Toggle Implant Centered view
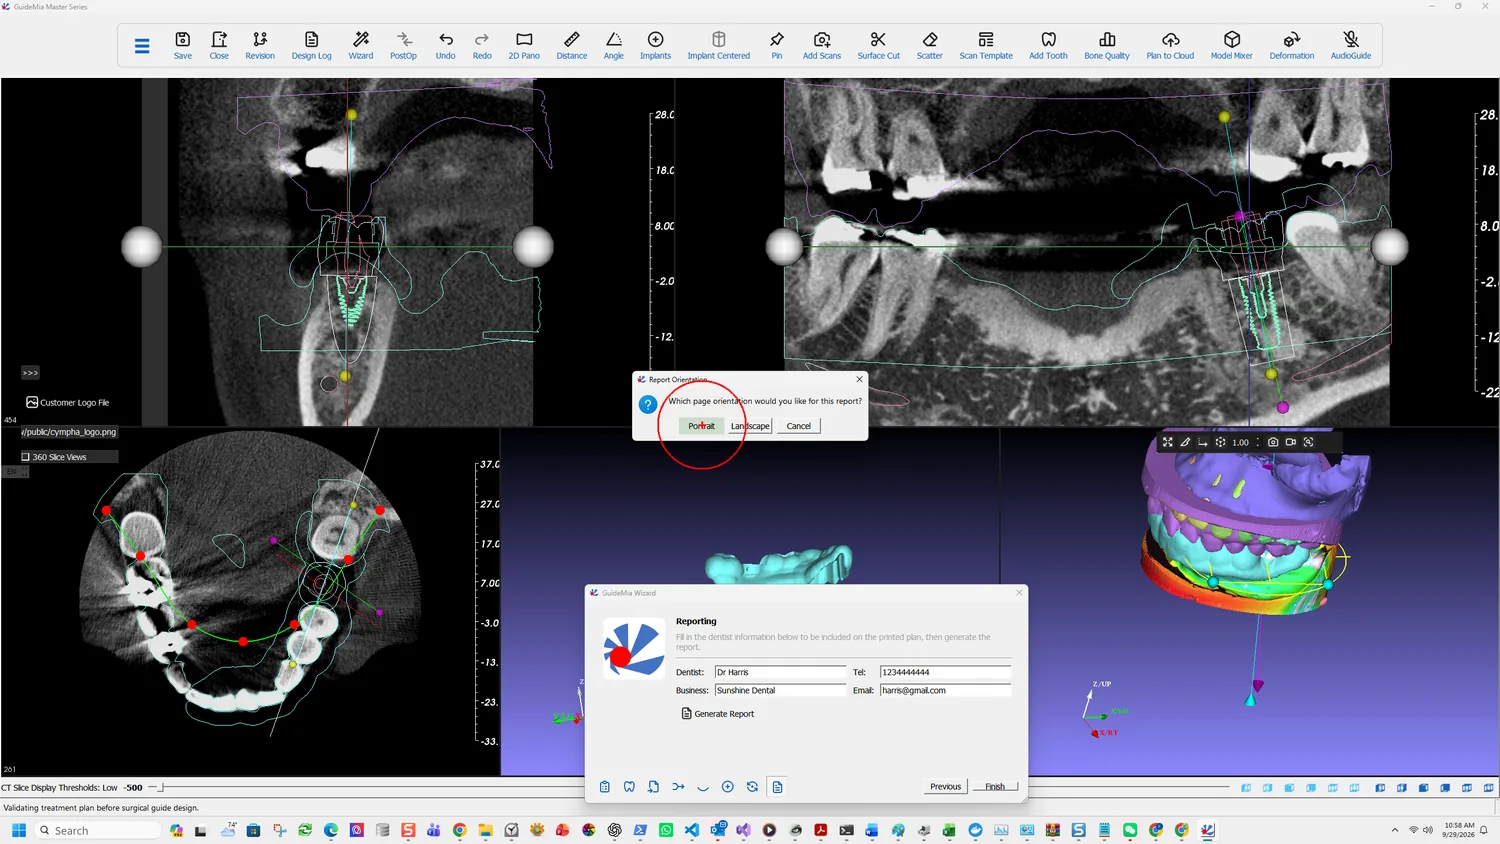The image size is (1500, 844). (719, 45)
